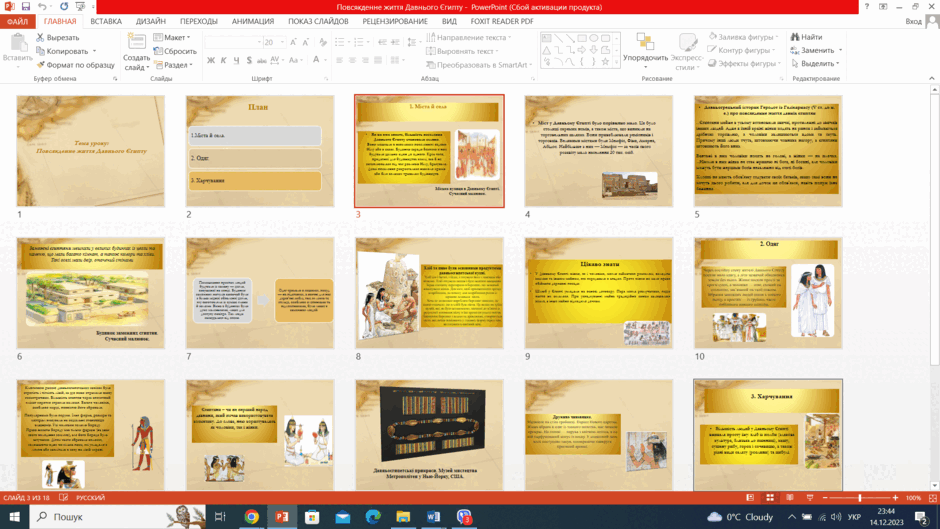The height and width of the screenshot is (529, 940).
Task: Switch to Normal view in status bar
Action: click(750, 498)
